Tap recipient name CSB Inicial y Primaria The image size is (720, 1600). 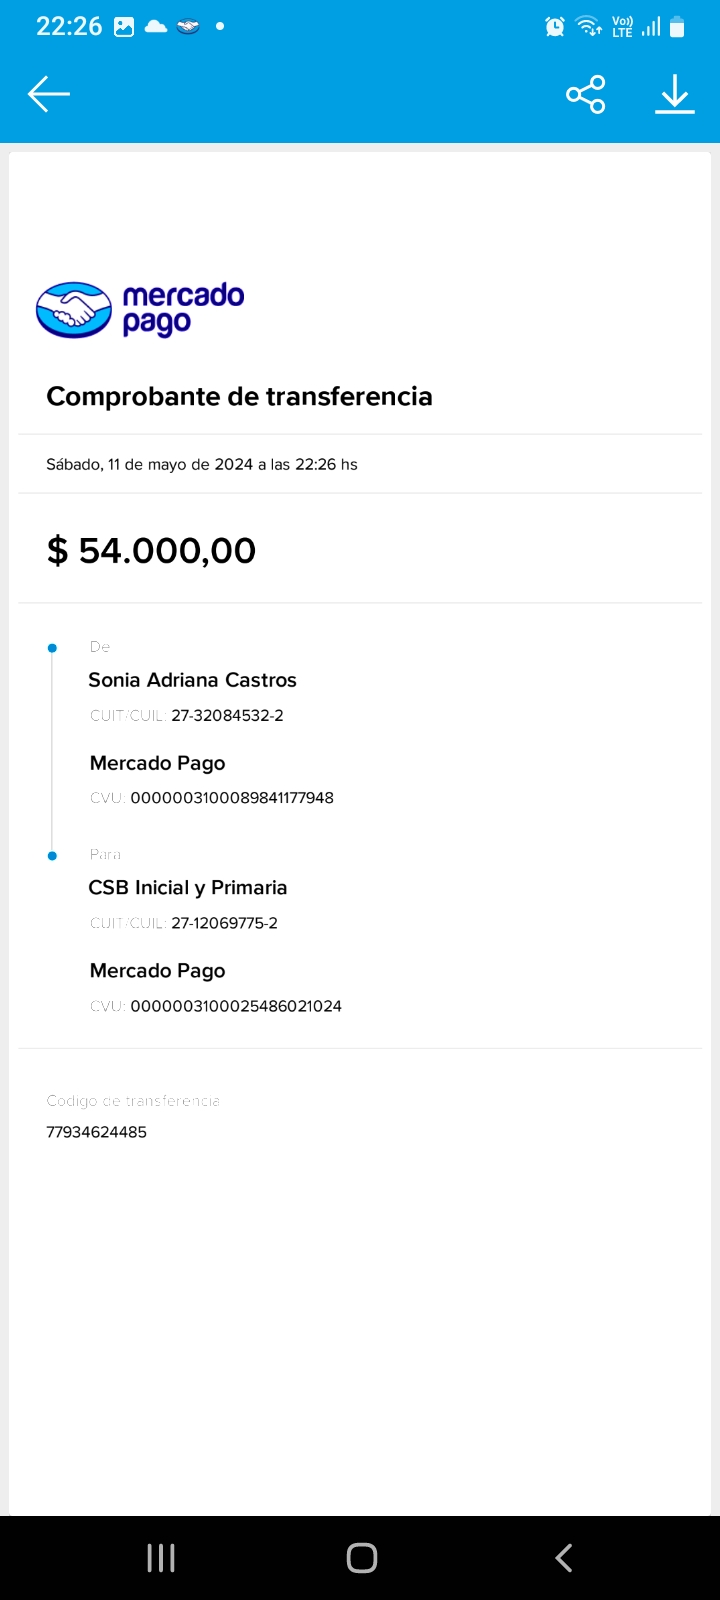(x=188, y=888)
